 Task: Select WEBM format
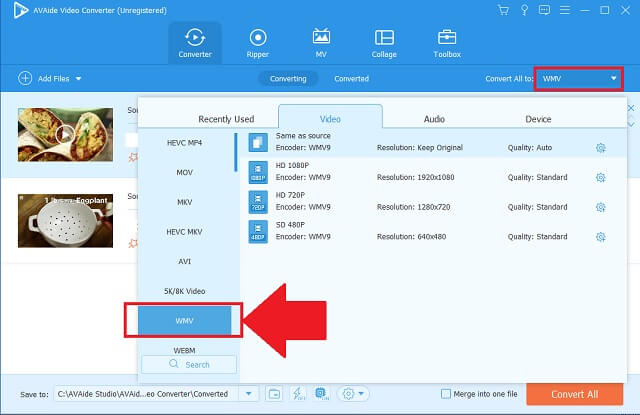click(x=184, y=350)
